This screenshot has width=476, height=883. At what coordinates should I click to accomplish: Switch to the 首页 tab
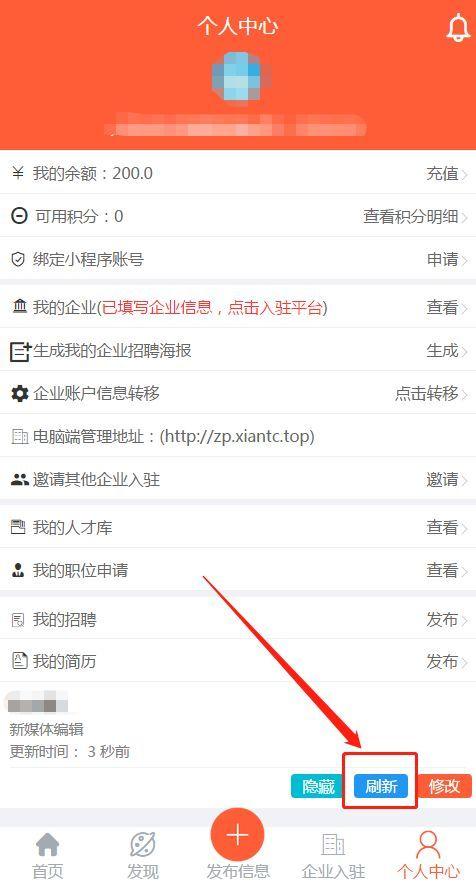pos(48,855)
